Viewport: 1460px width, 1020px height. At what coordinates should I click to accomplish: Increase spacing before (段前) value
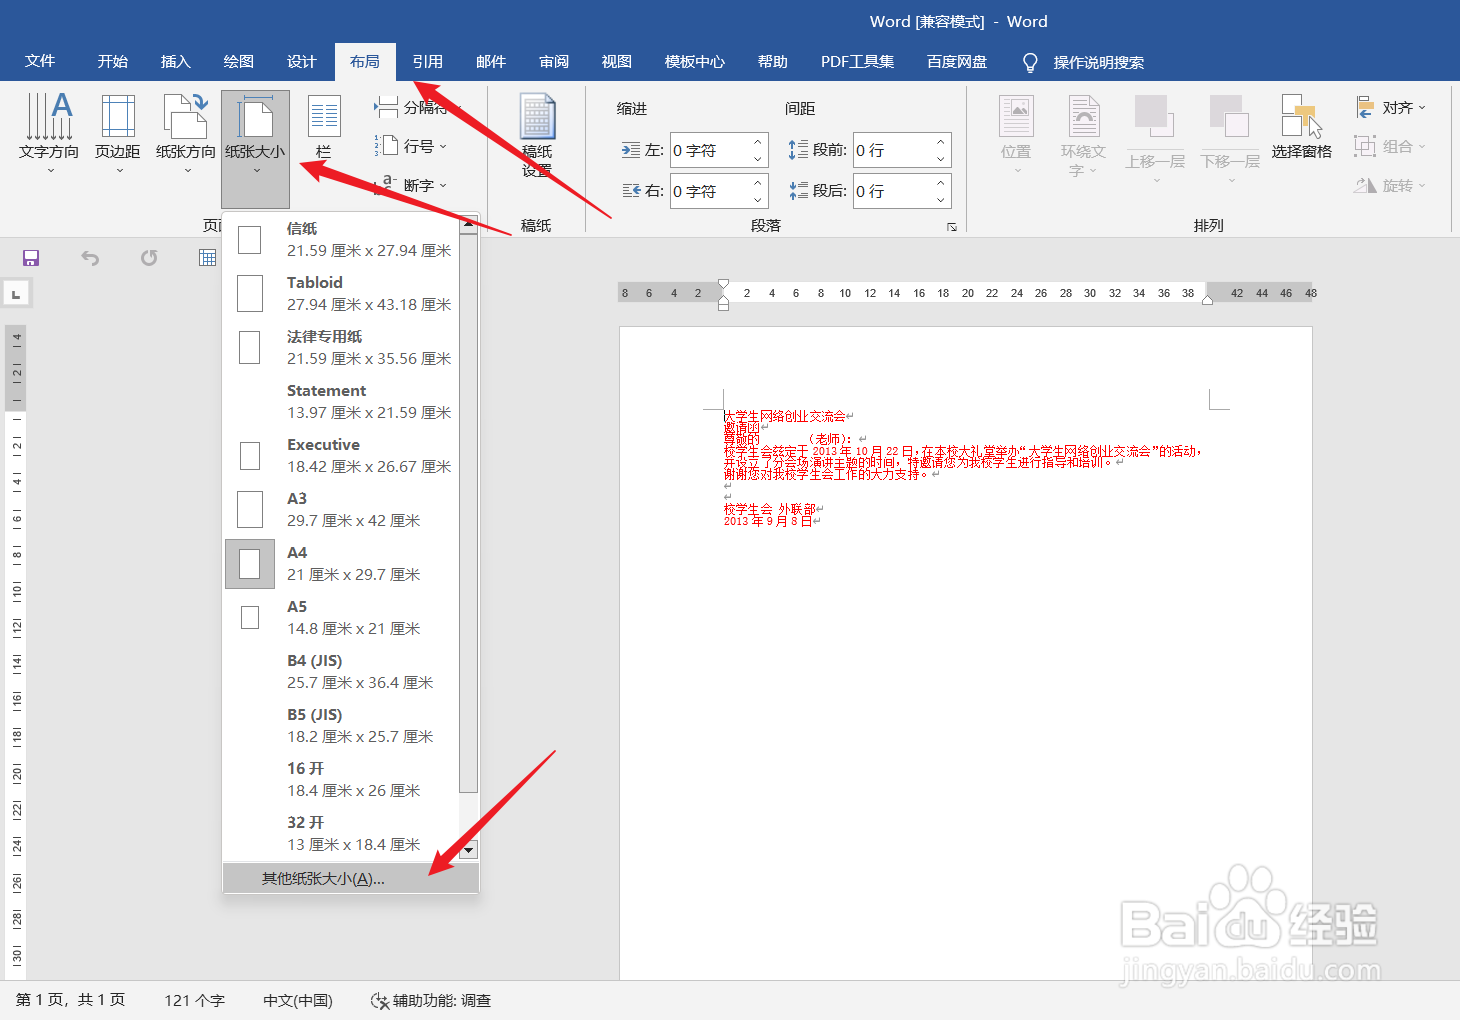[941, 142]
